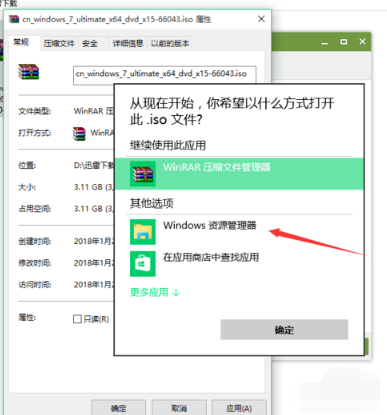
Task: Click WinRAR icon beside 打开方式
Action: click(x=79, y=133)
